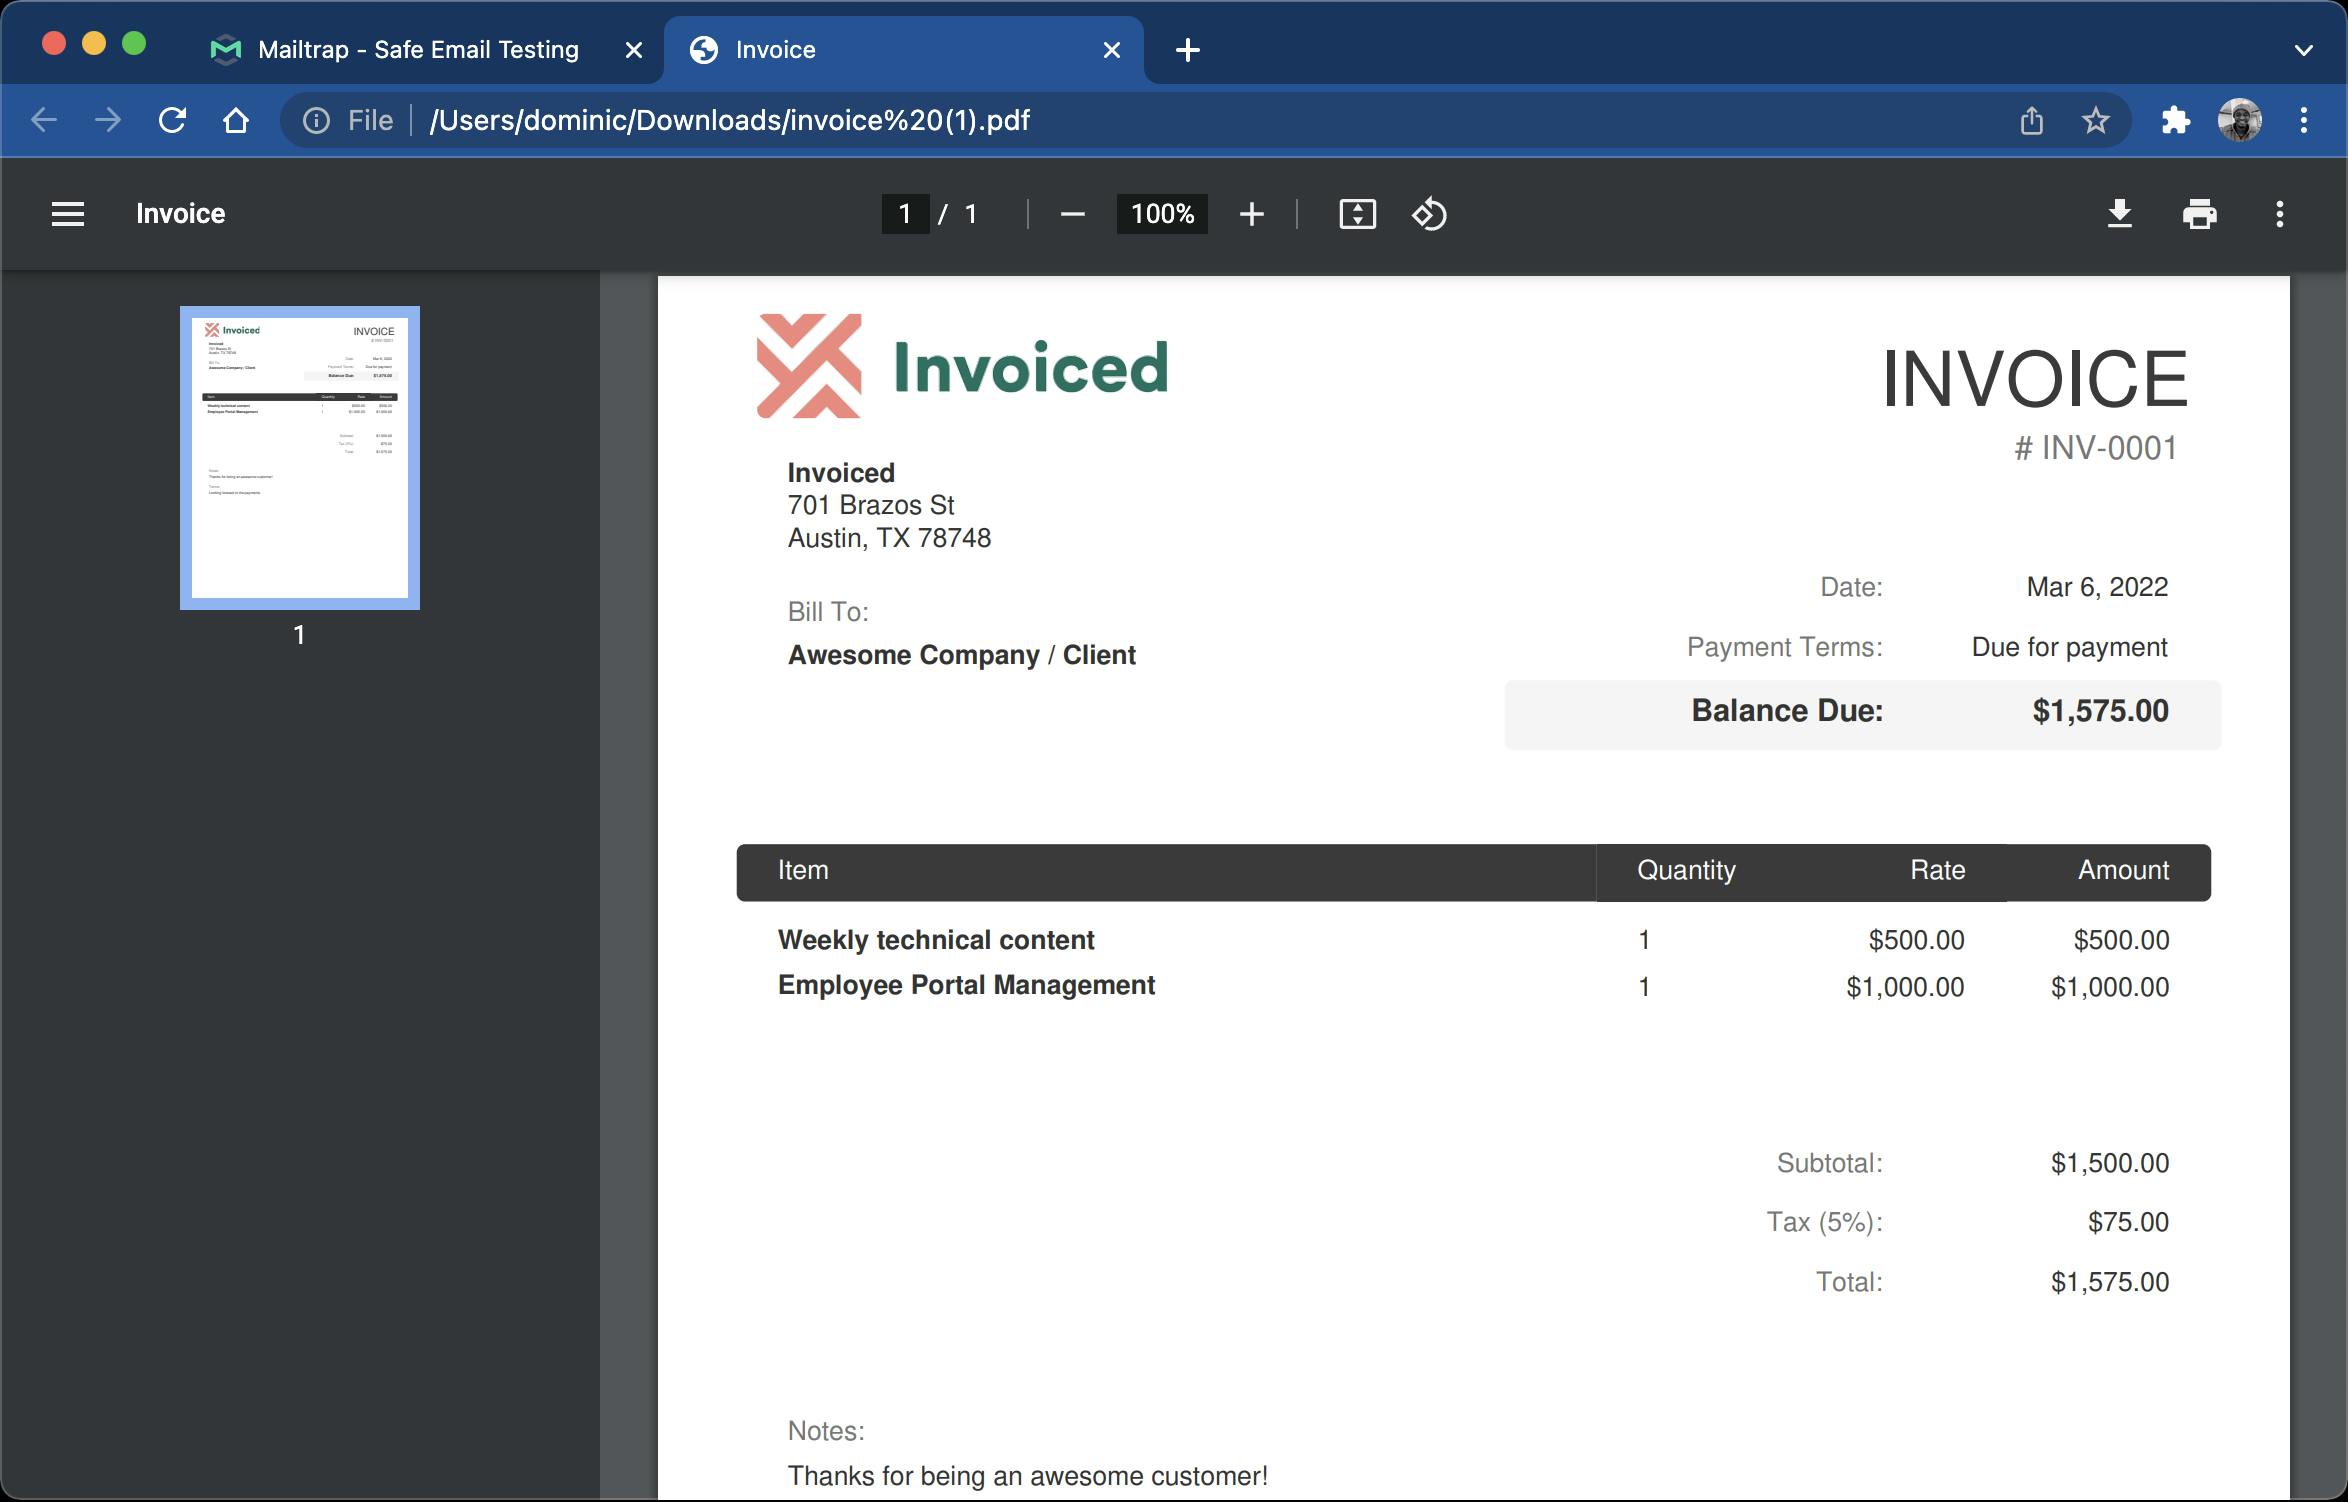
Task: Open the share icon in the address bar
Action: click(x=2032, y=120)
